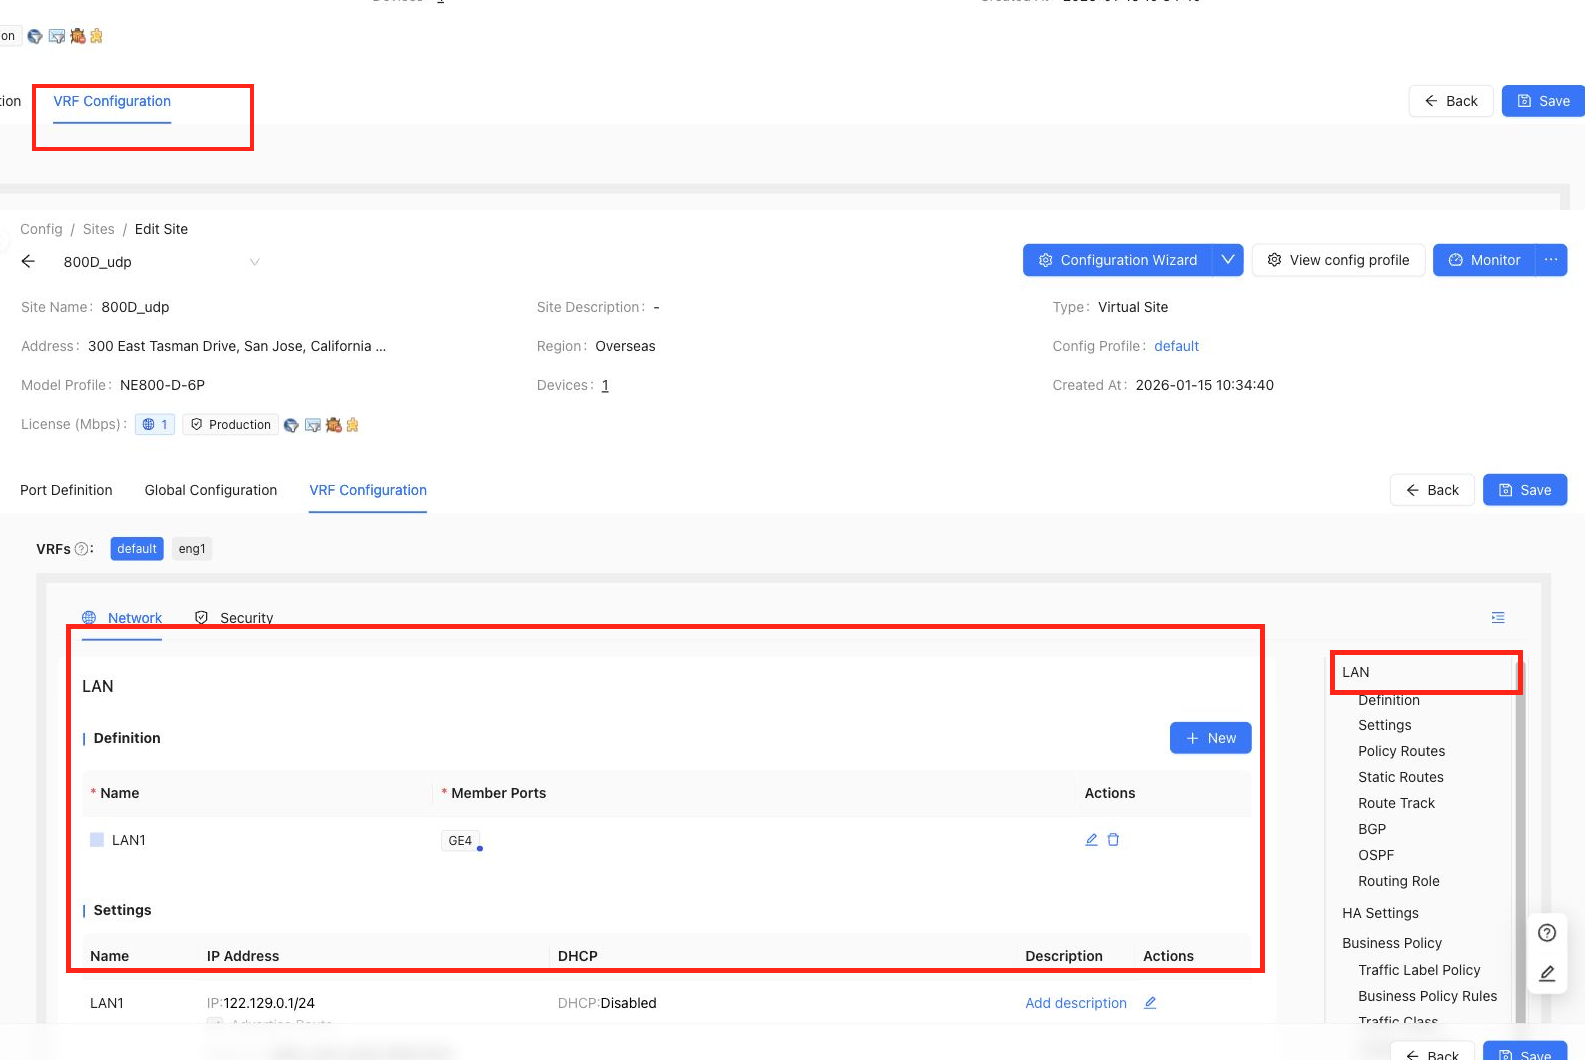Open the Configuration Wizard
The image size is (1585, 1060).
pyautogui.click(x=1117, y=260)
